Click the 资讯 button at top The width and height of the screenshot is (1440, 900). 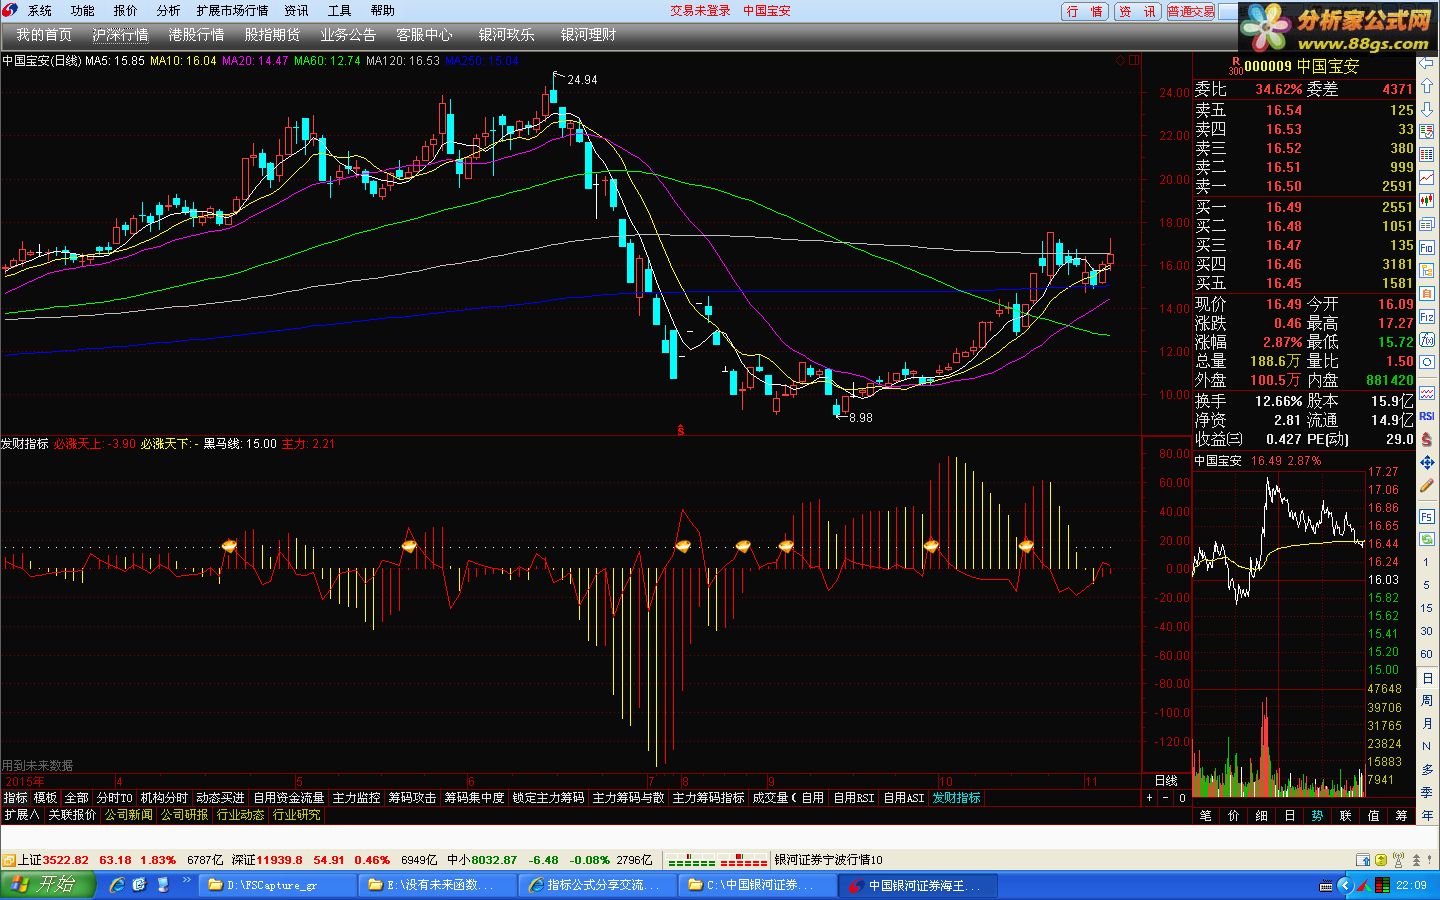pyautogui.click(x=1137, y=11)
